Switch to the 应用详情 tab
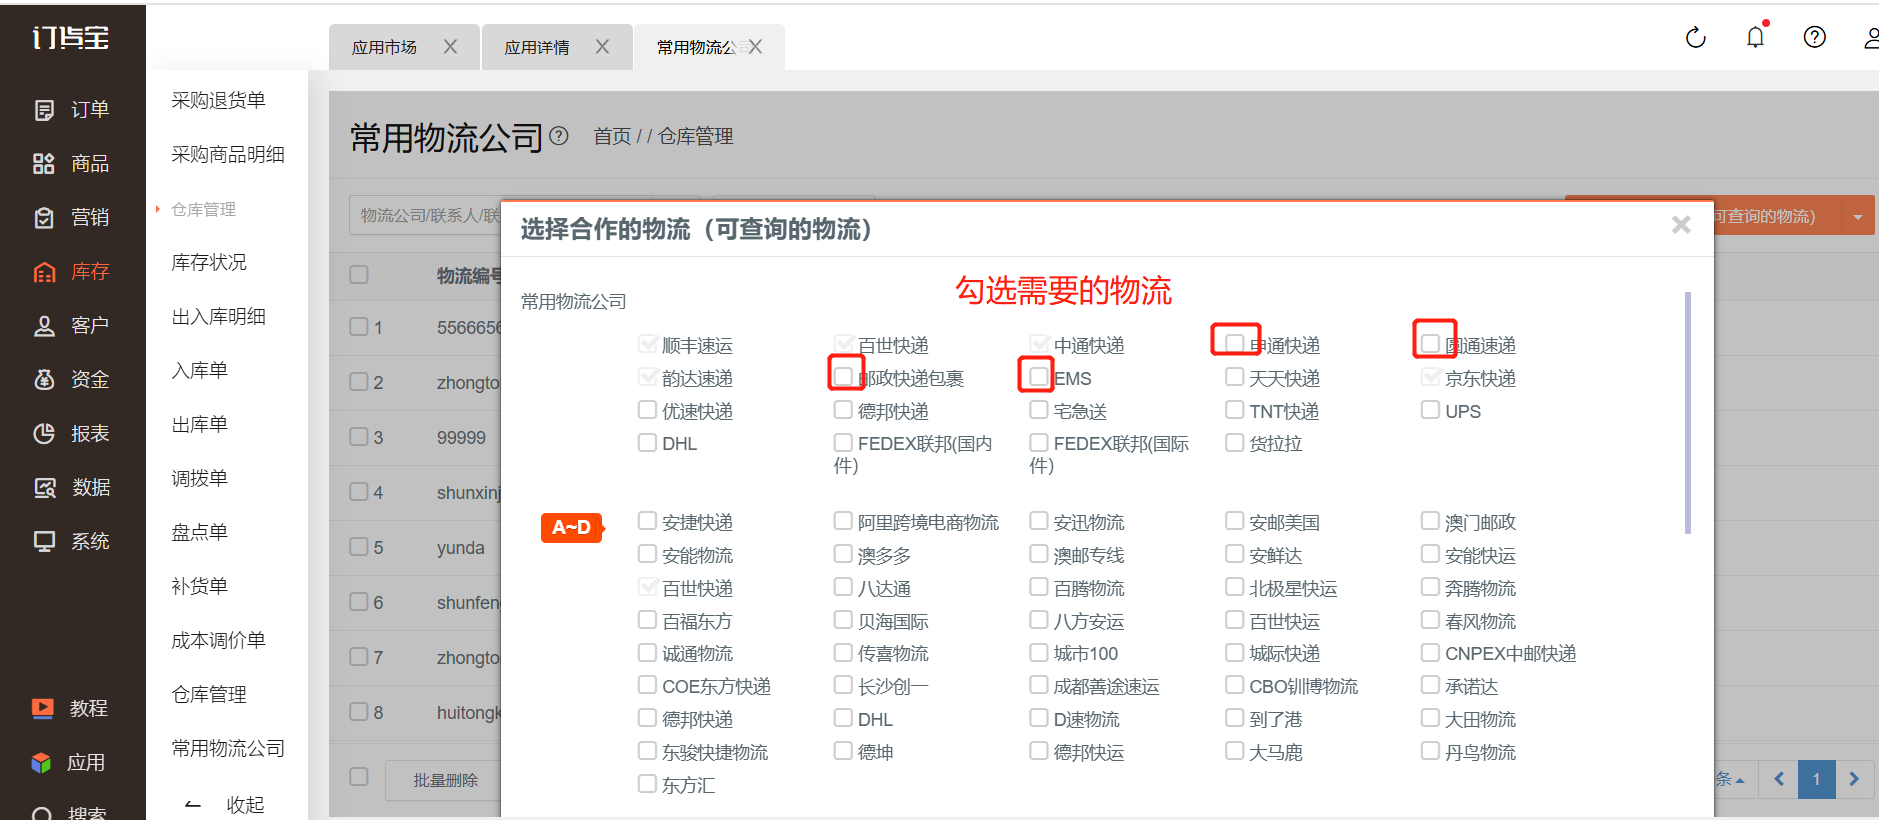 (536, 48)
